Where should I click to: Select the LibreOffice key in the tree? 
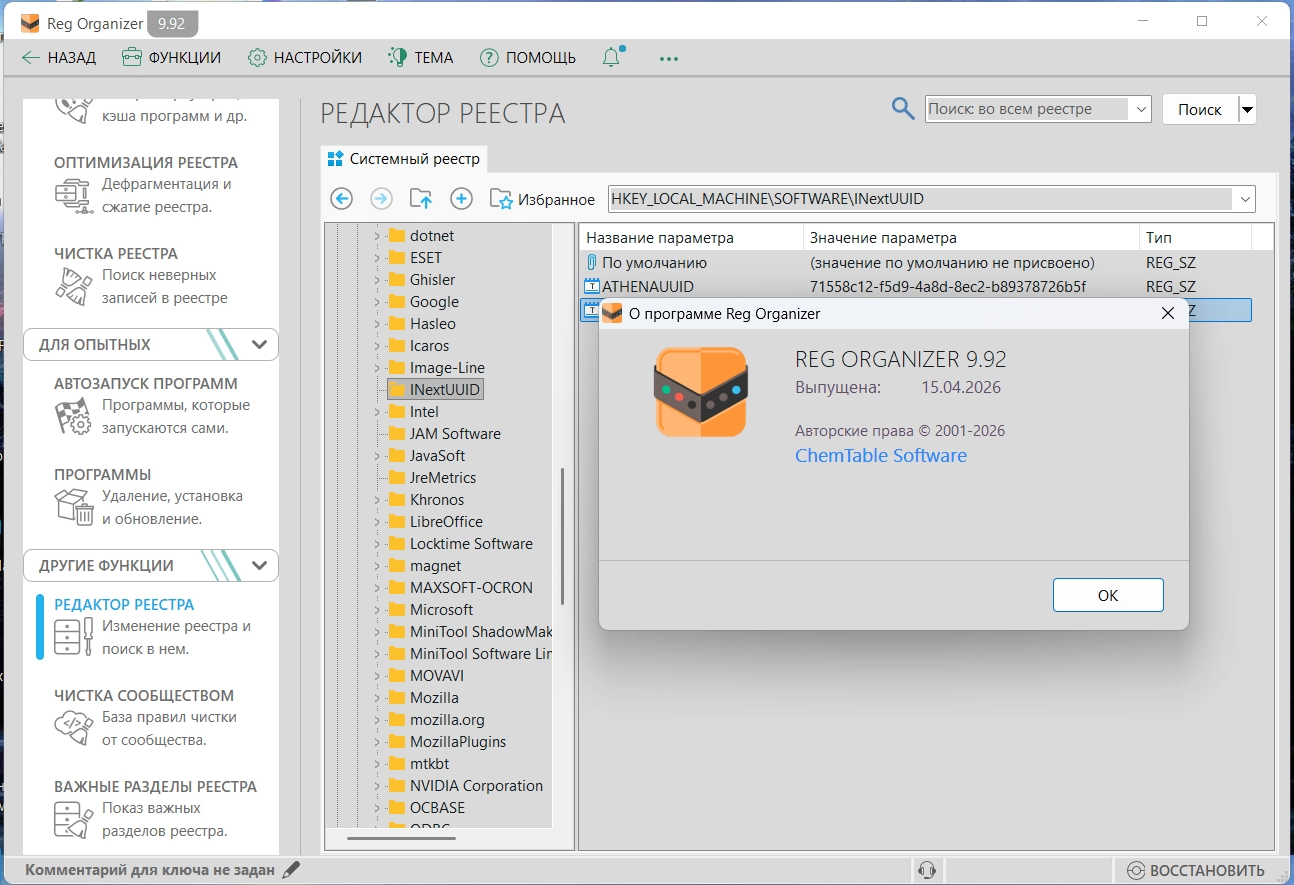pos(446,522)
